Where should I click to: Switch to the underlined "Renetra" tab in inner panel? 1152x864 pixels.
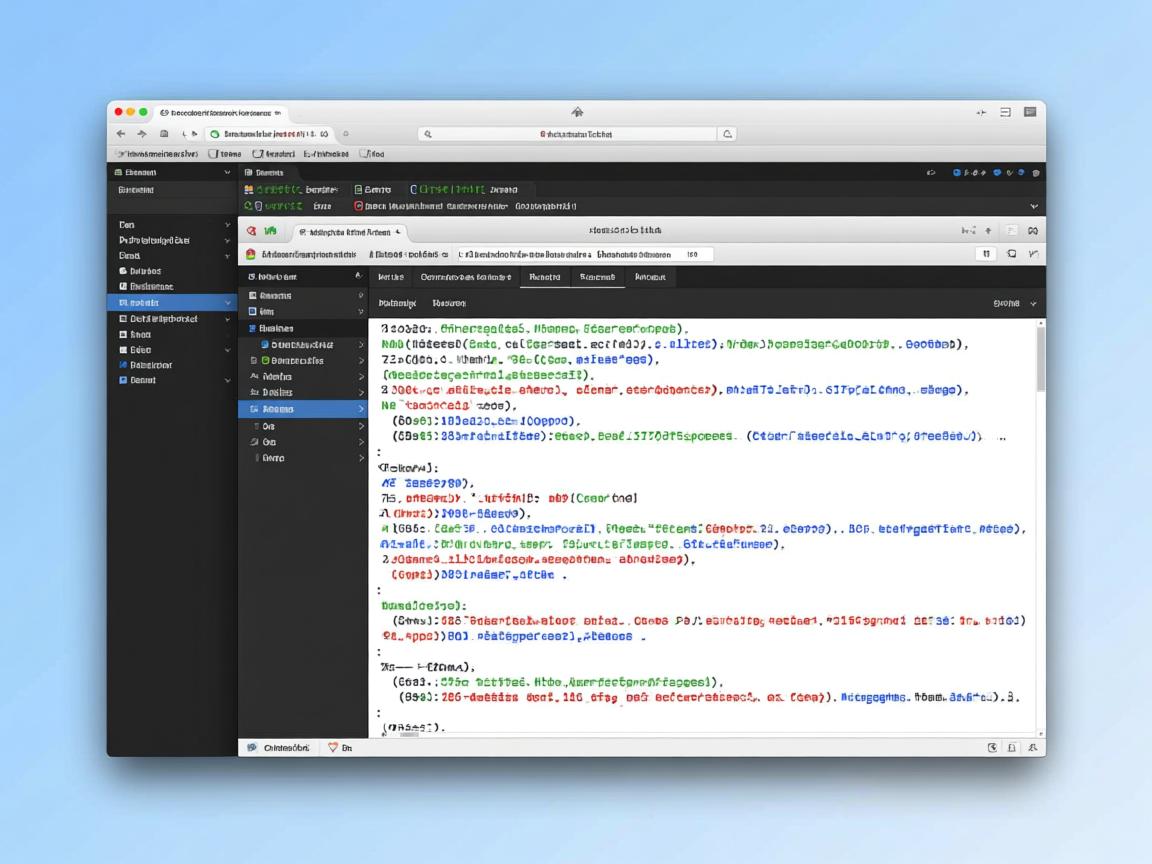click(544, 277)
